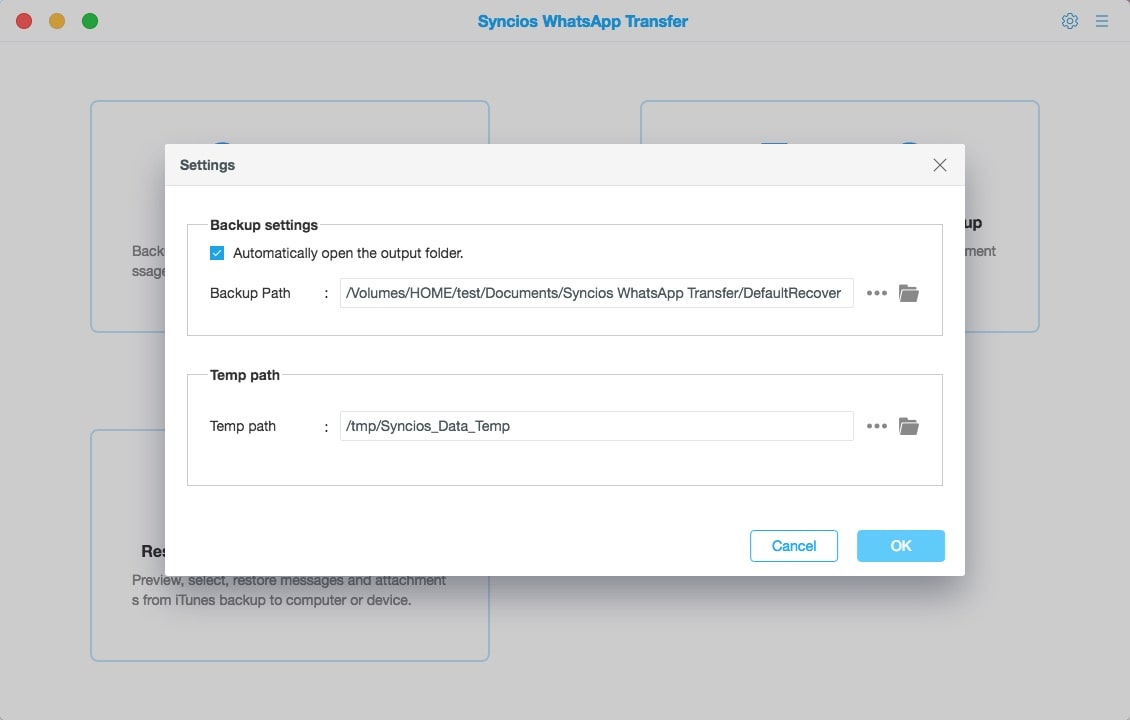Click into the Backup Path text field
The height and width of the screenshot is (720, 1130).
tap(596, 293)
